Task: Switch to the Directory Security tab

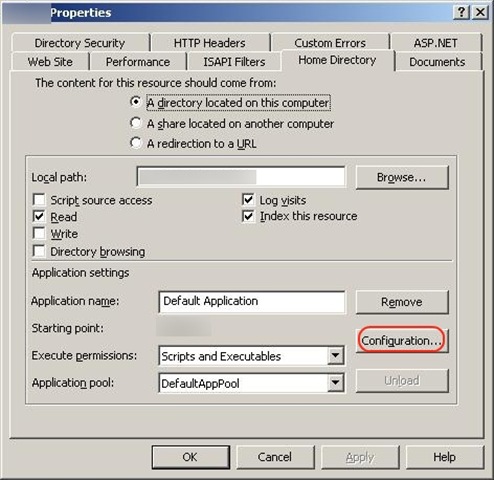Action: tap(80, 43)
